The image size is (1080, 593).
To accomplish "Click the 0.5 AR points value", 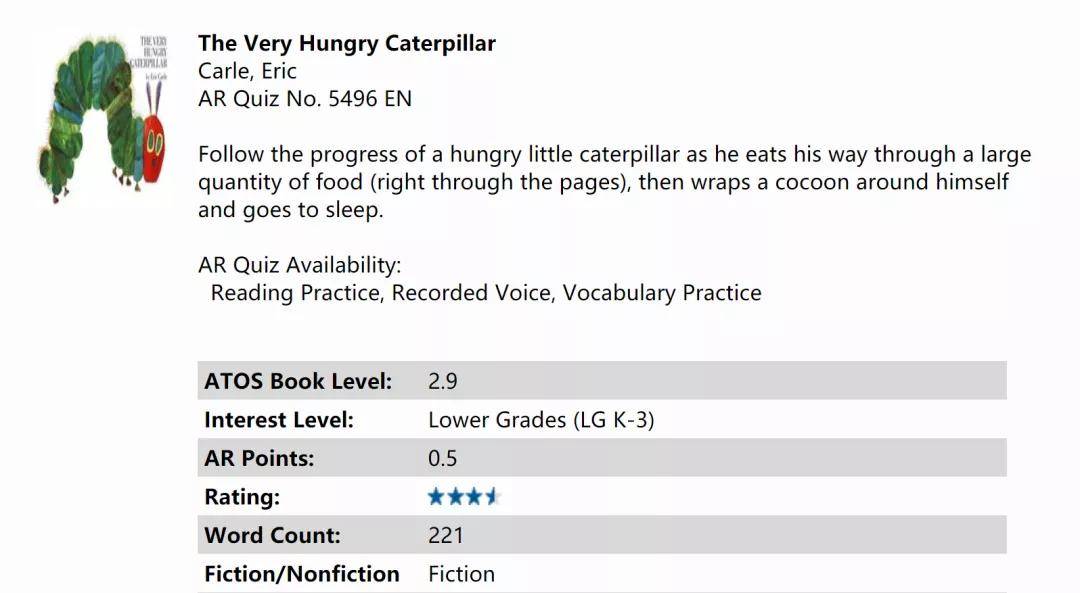I will 442,458.
